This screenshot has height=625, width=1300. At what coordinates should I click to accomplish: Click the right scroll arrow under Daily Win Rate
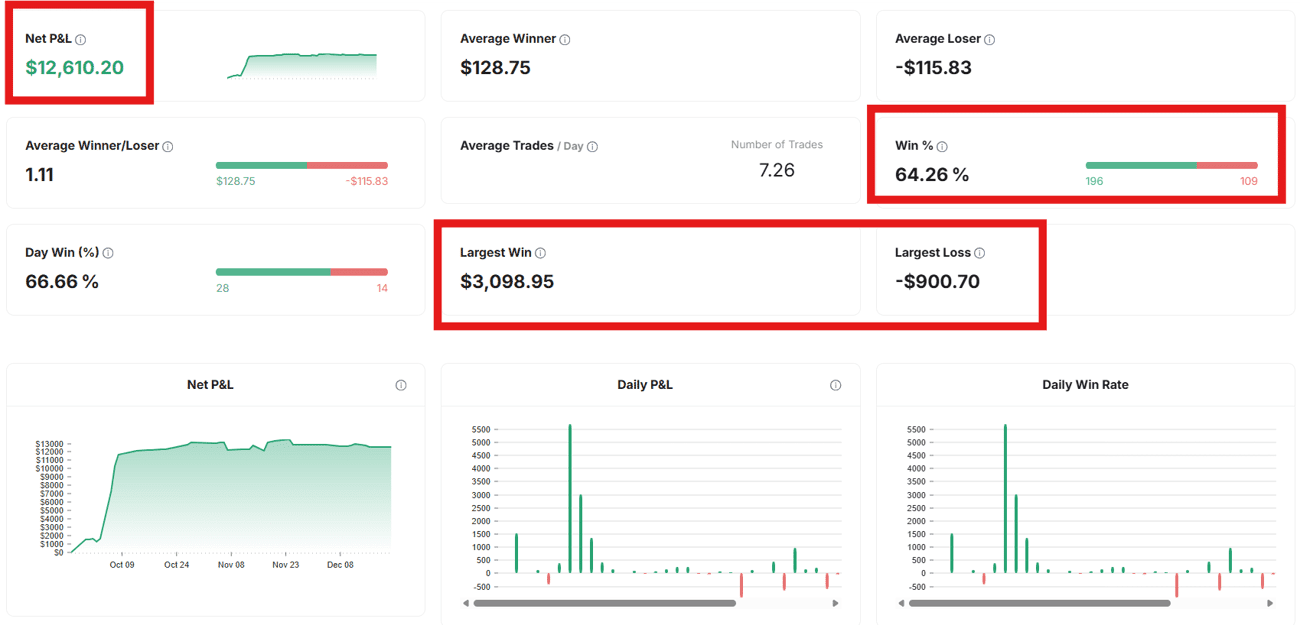pyautogui.click(x=1270, y=603)
